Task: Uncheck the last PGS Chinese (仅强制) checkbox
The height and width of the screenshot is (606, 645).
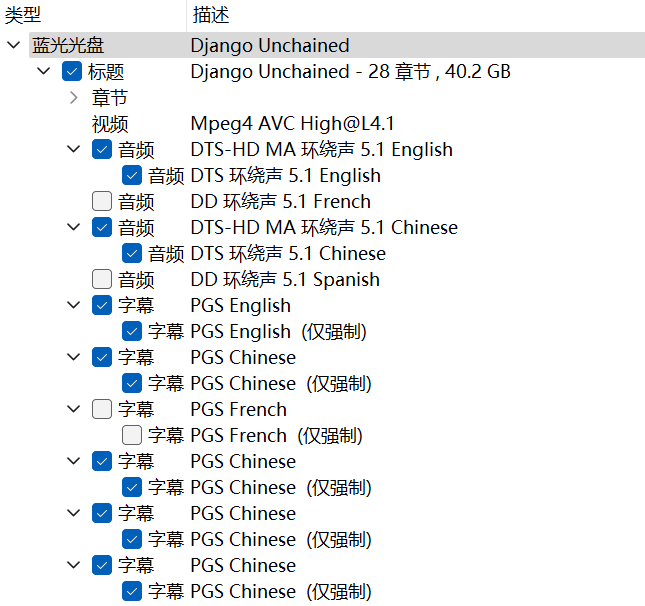Action: click(x=132, y=591)
